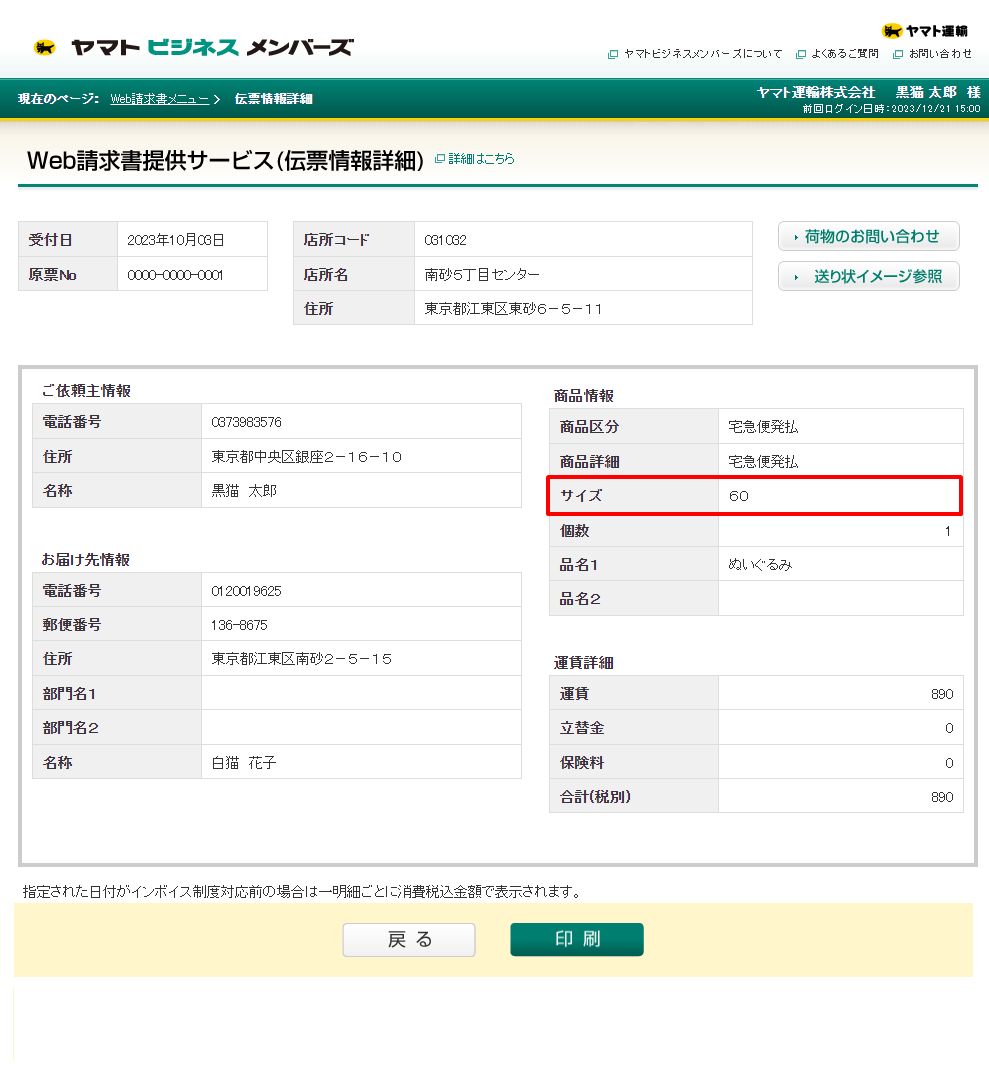The image size is (989, 1076).
Task: Select サイズ value 60
Action: [x=738, y=496]
